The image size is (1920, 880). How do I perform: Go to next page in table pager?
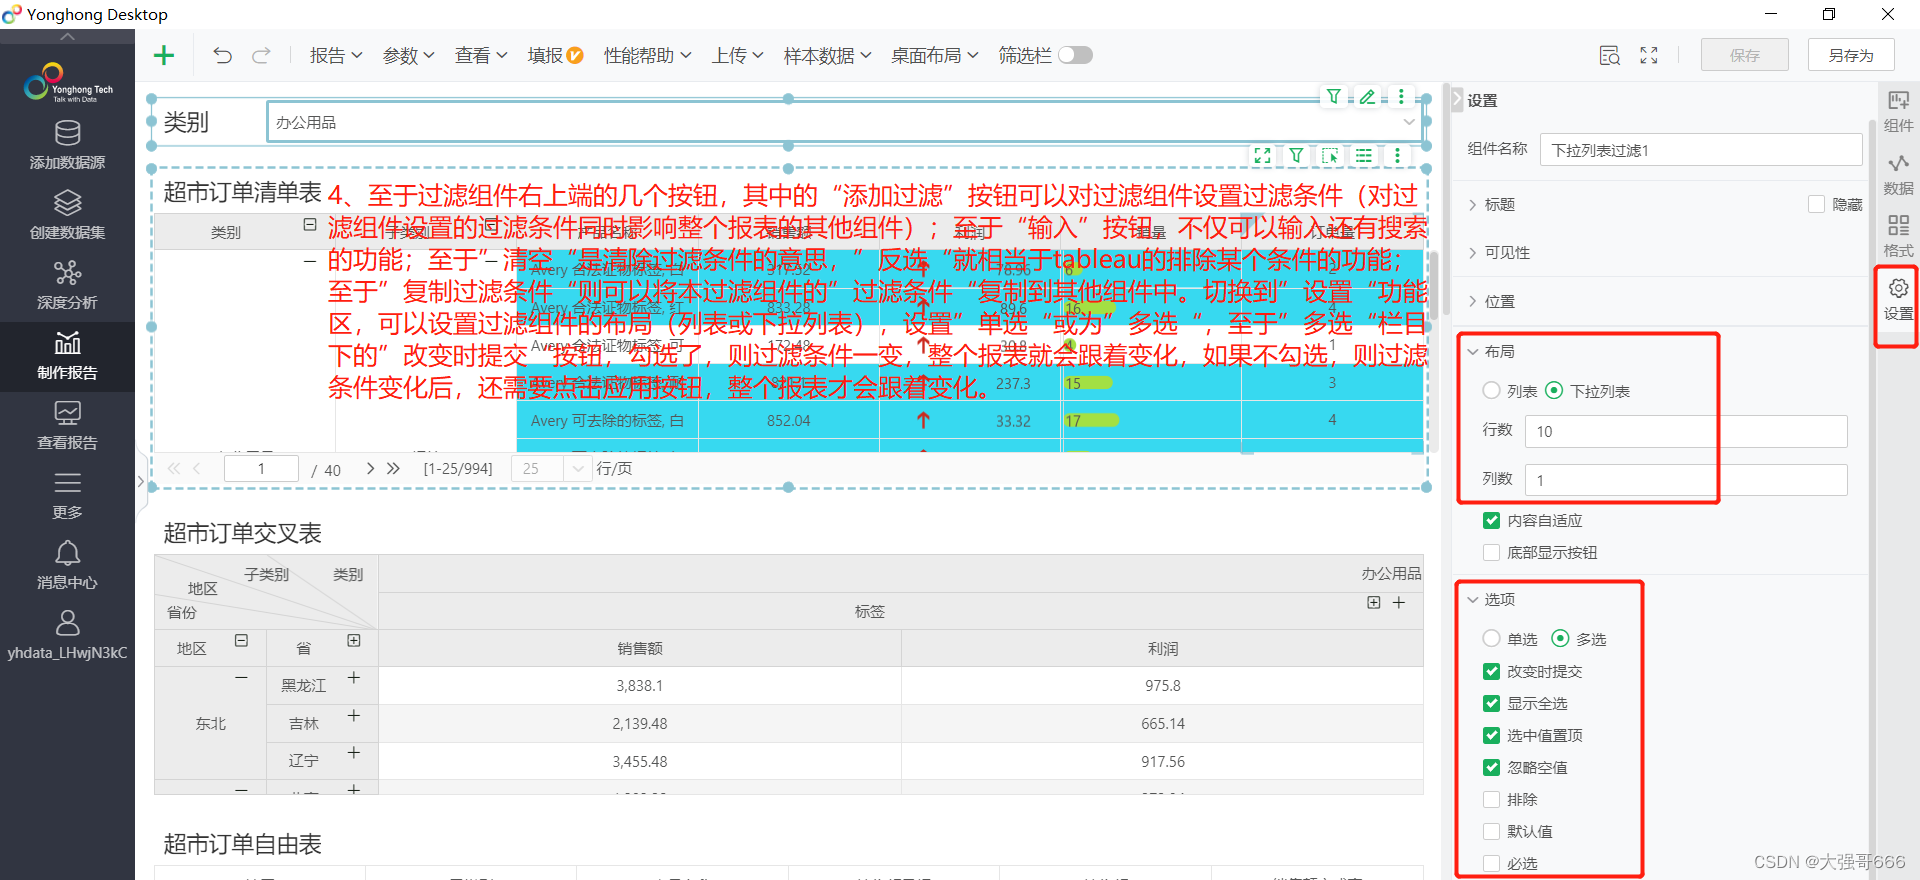[x=370, y=468]
